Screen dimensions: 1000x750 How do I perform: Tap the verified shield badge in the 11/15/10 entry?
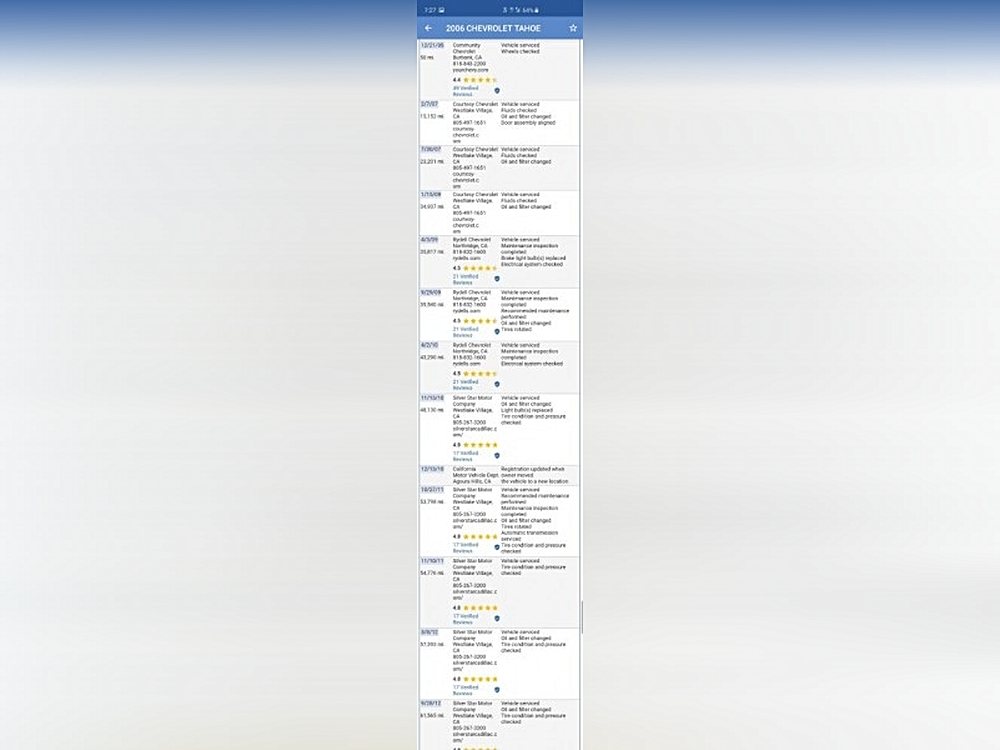[497, 455]
